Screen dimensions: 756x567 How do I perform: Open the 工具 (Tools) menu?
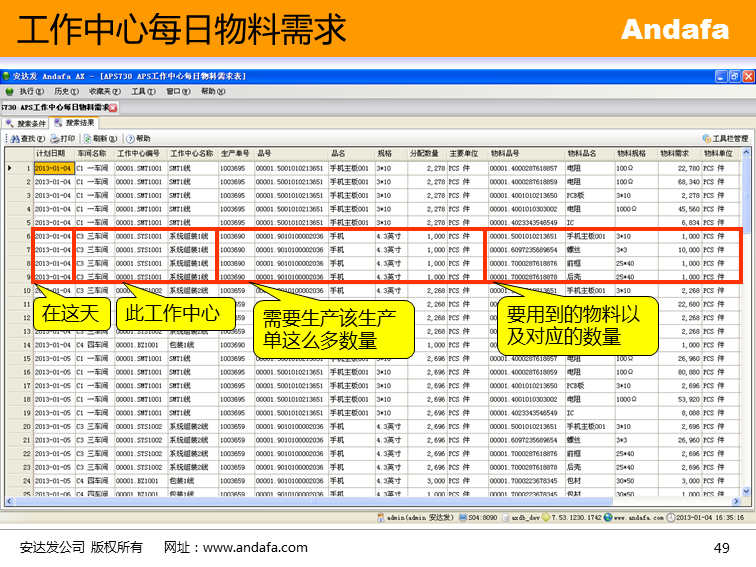coord(143,91)
